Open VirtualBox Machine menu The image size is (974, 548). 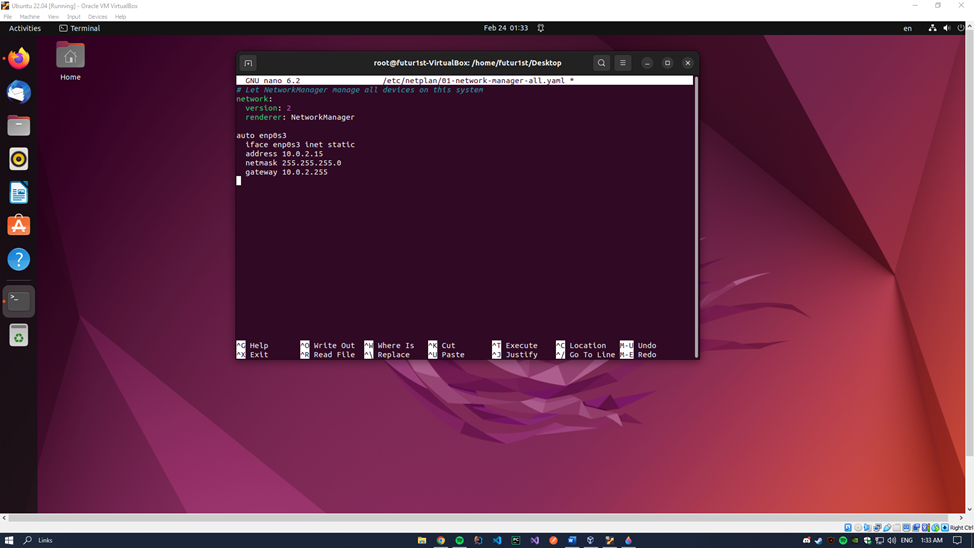pos(29,17)
